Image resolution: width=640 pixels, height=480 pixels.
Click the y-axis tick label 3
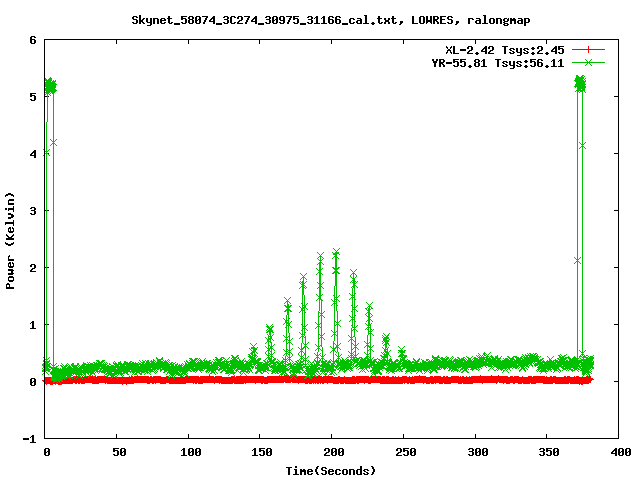click(x=33, y=211)
